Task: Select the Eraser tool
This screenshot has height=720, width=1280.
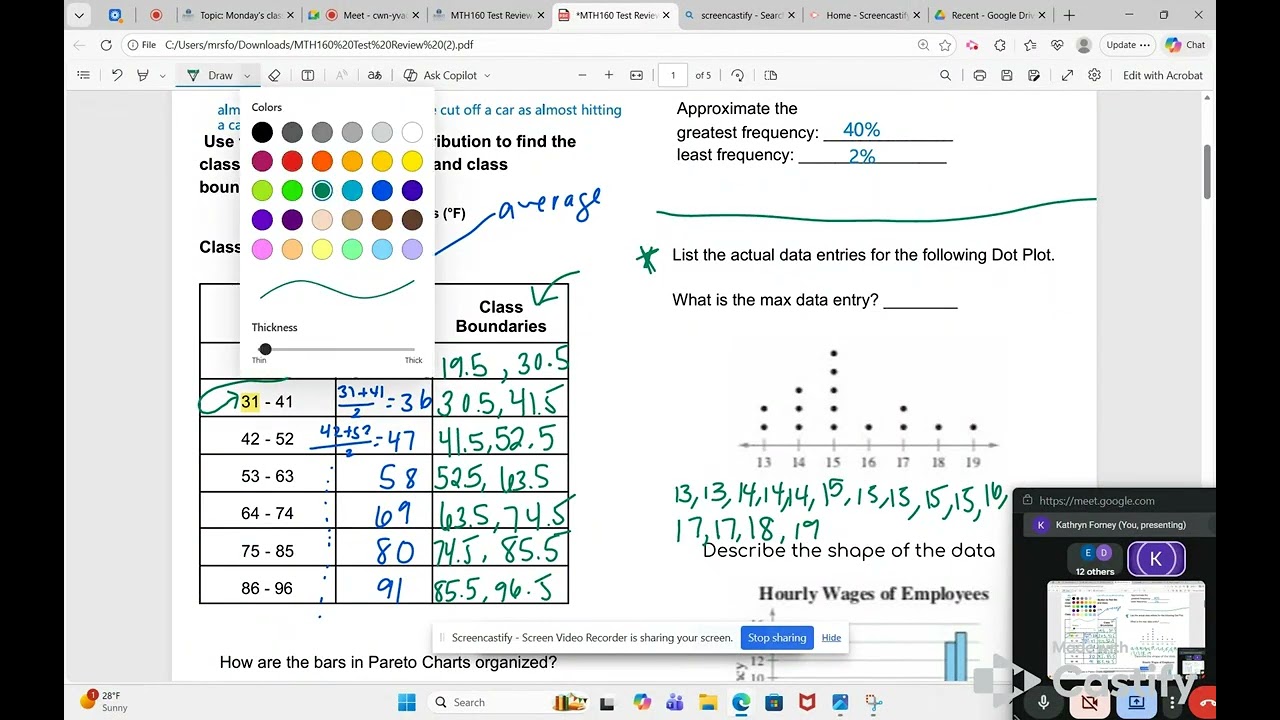Action: tap(274, 75)
